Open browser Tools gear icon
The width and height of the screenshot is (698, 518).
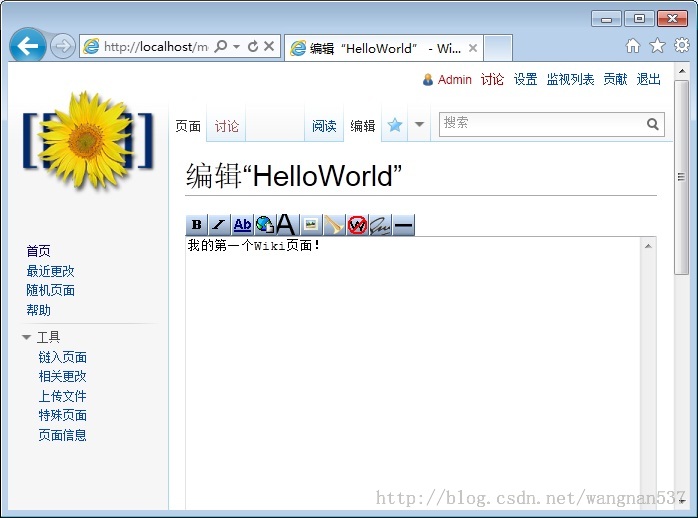pos(682,45)
